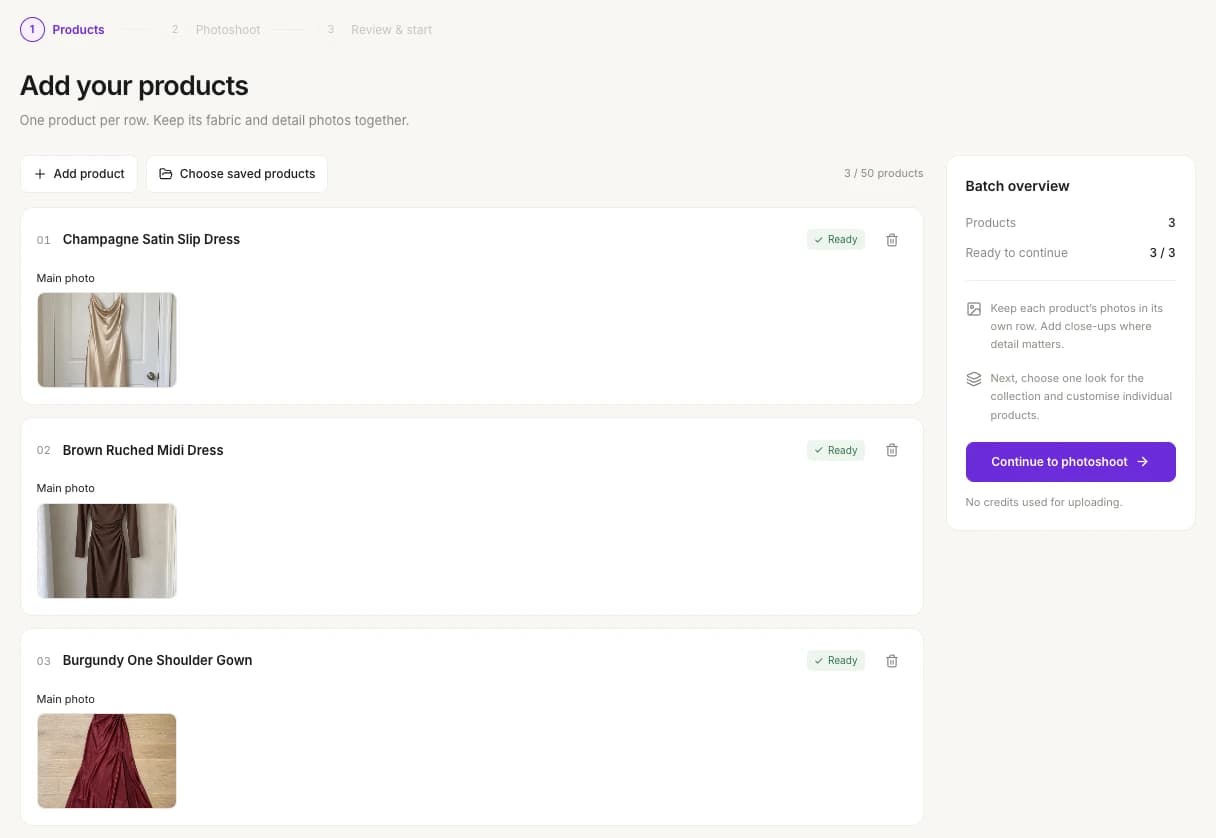Click the 3 / 50 products counter

(884, 174)
